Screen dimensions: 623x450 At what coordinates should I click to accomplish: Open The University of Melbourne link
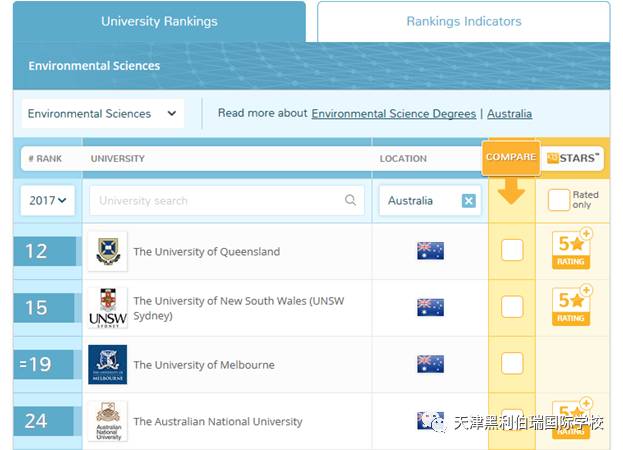[x=204, y=365]
